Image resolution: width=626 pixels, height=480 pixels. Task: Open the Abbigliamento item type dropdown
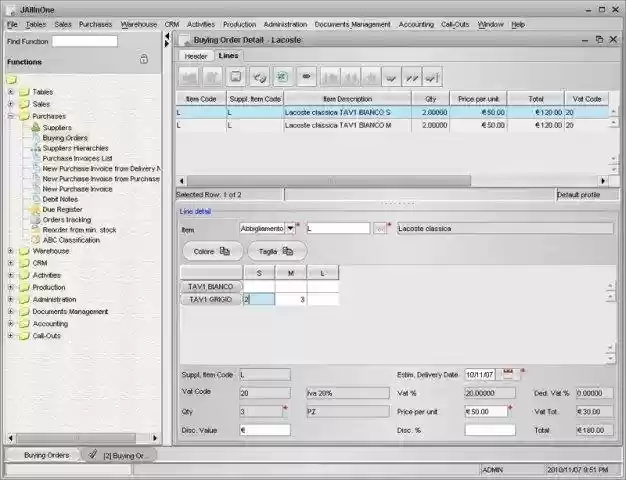290,228
